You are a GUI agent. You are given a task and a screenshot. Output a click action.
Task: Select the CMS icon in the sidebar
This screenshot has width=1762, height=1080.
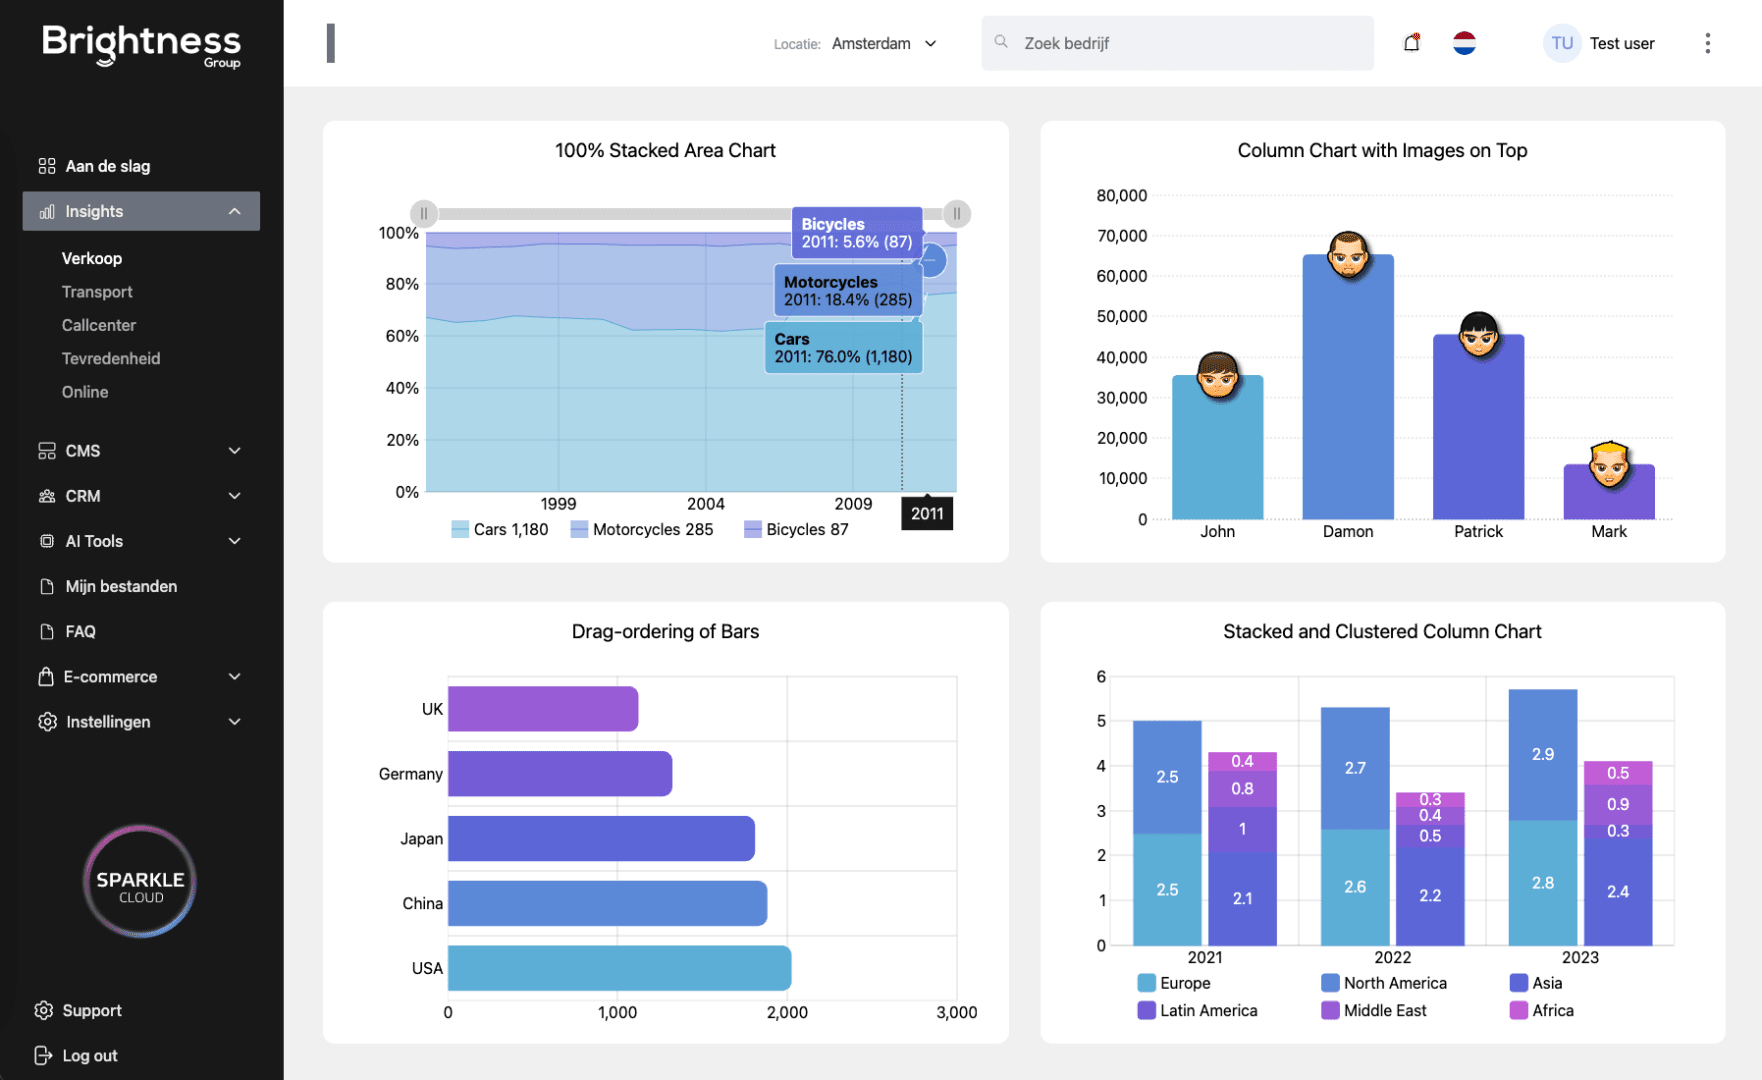(46, 451)
